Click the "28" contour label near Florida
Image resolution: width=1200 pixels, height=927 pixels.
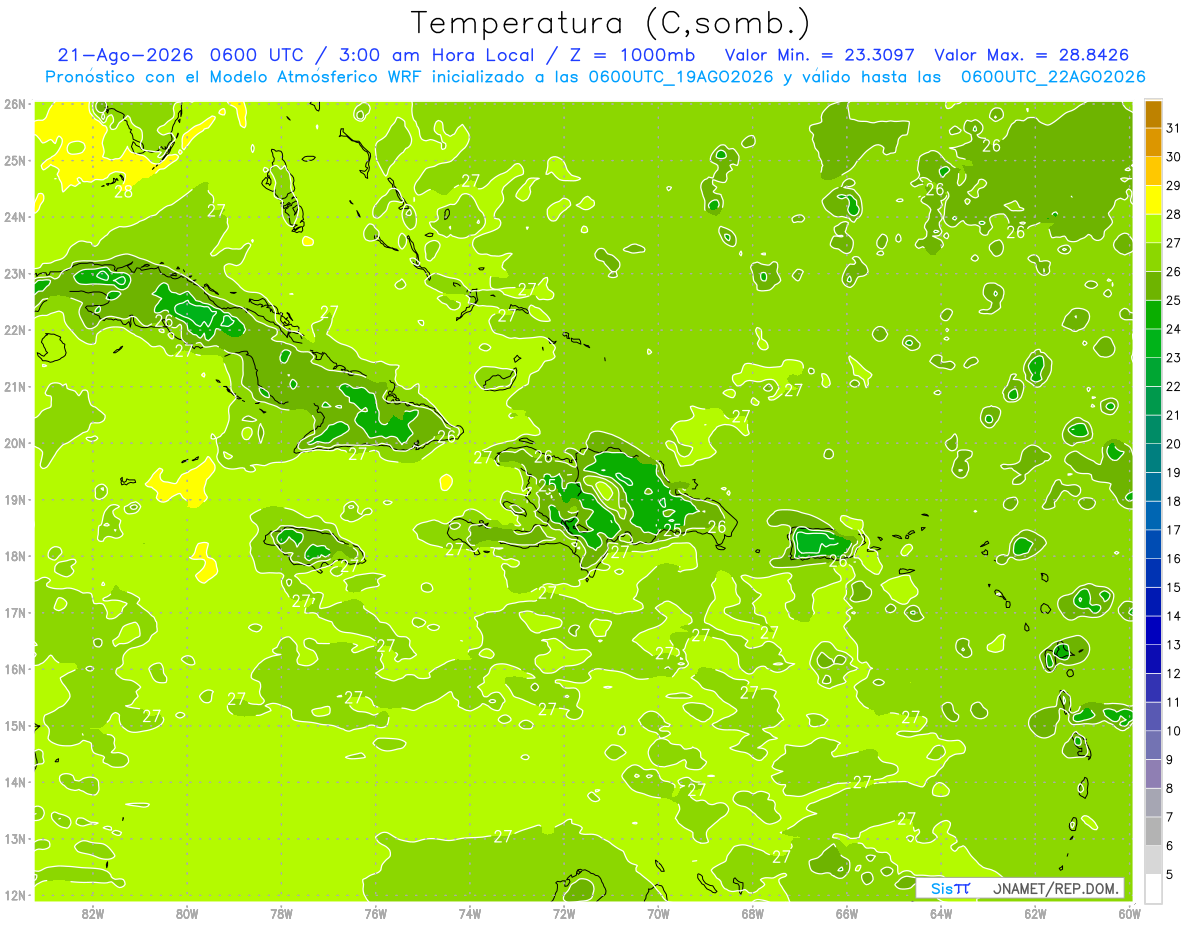pos(124,190)
